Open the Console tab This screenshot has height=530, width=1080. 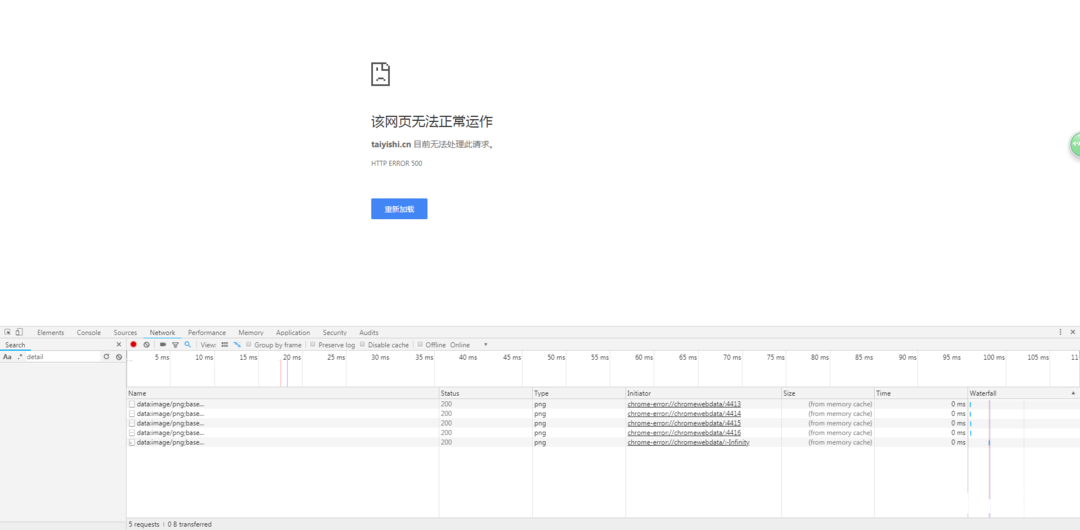click(x=89, y=332)
